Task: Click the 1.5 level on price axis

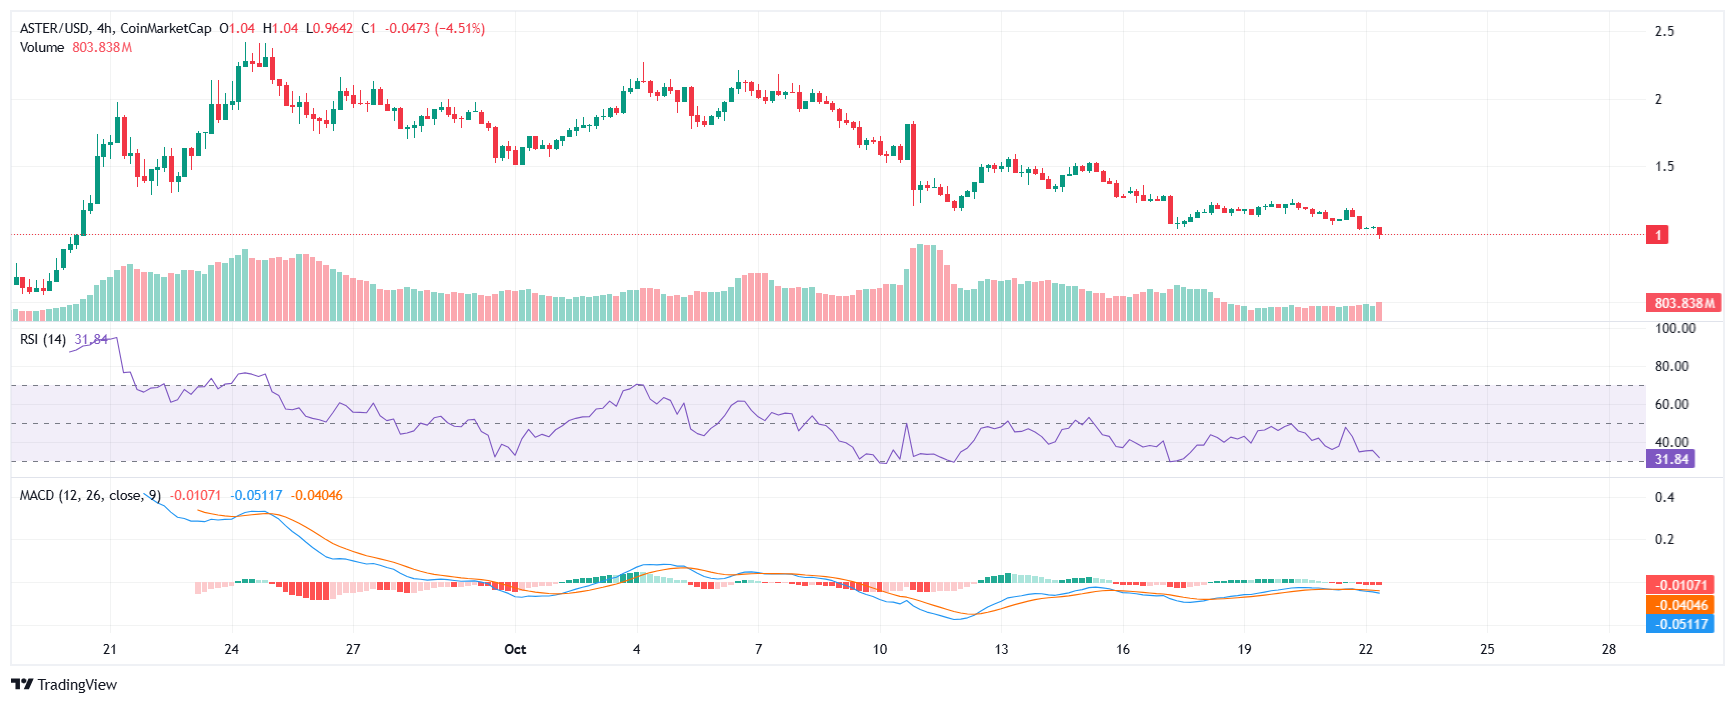Action: pos(1664,167)
